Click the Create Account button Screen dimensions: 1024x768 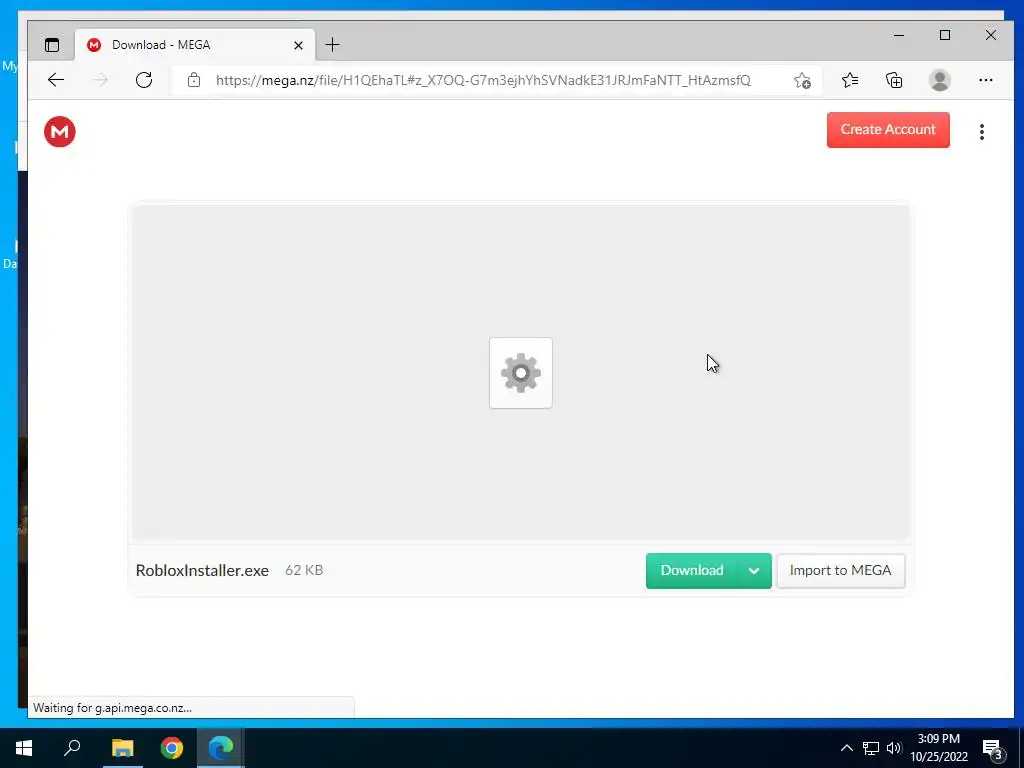pos(888,130)
